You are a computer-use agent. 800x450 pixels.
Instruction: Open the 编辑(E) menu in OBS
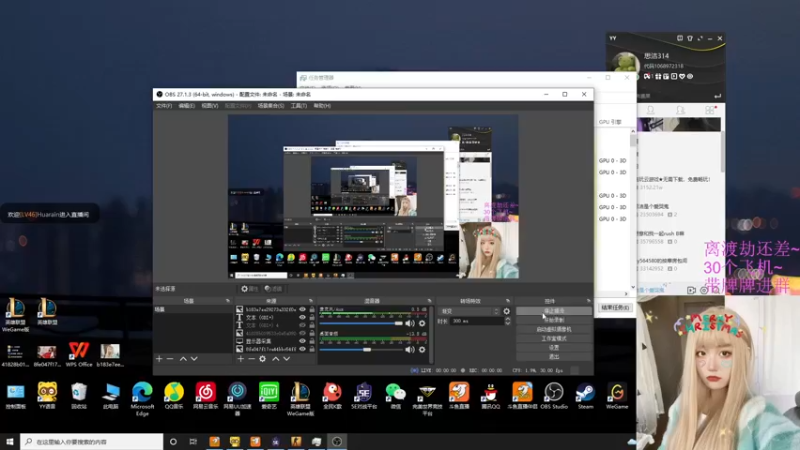[x=186, y=106]
